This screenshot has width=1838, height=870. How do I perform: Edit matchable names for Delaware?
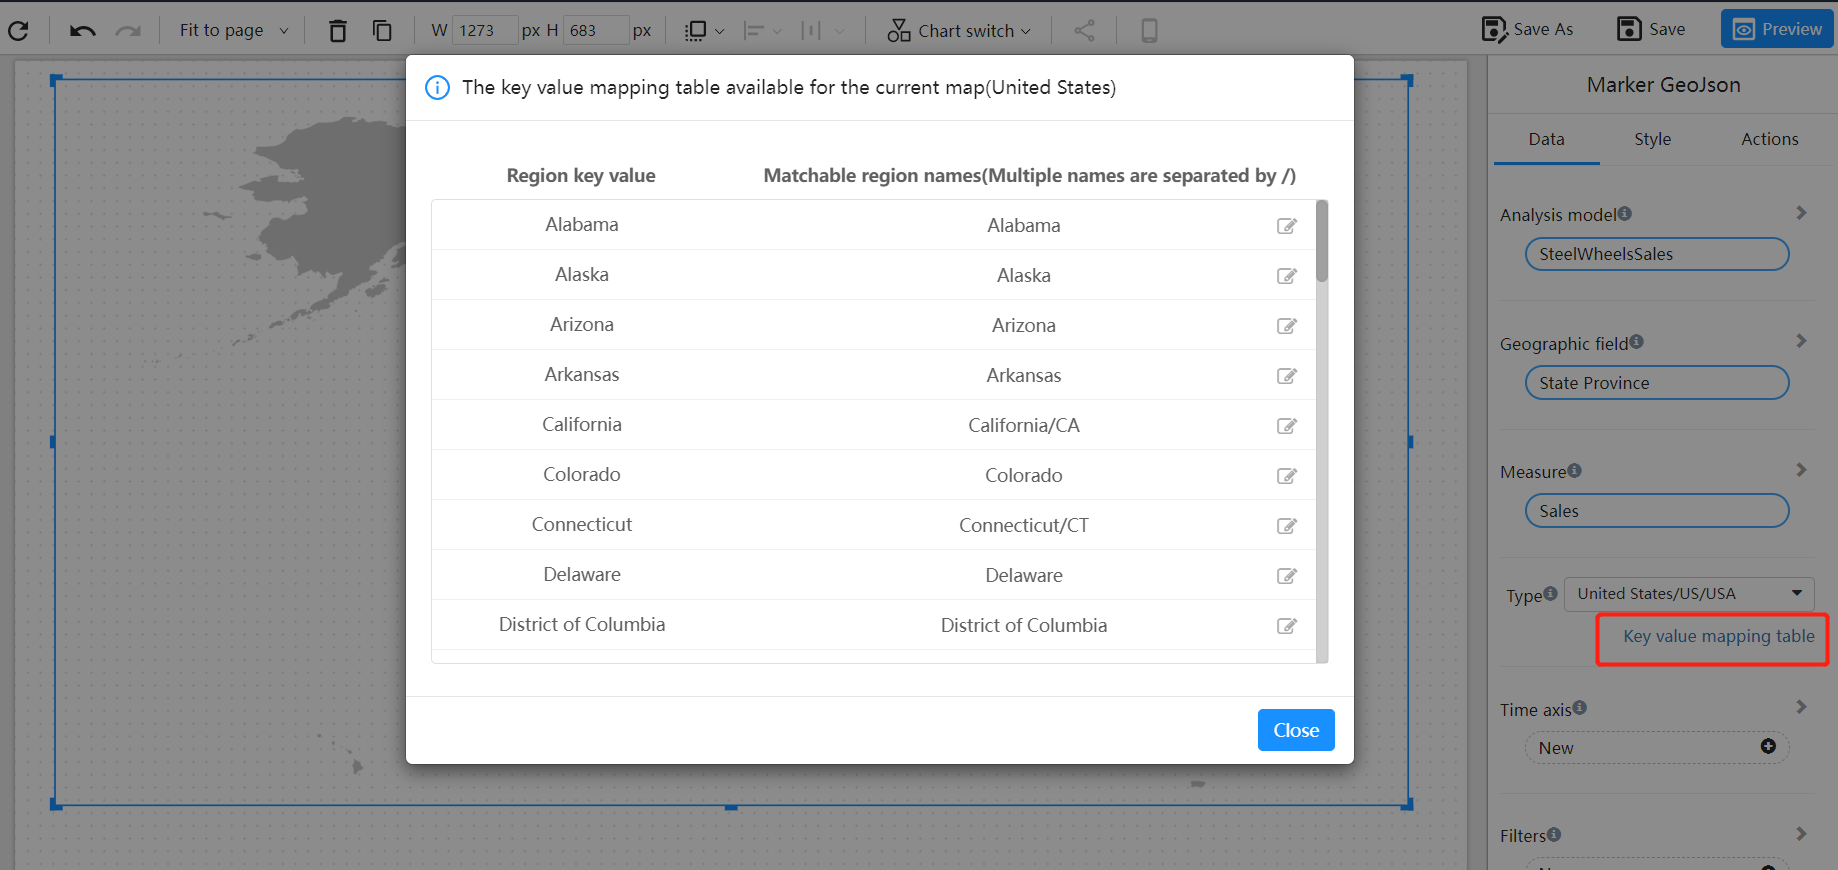pyautogui.click(x=1287, y=576)
